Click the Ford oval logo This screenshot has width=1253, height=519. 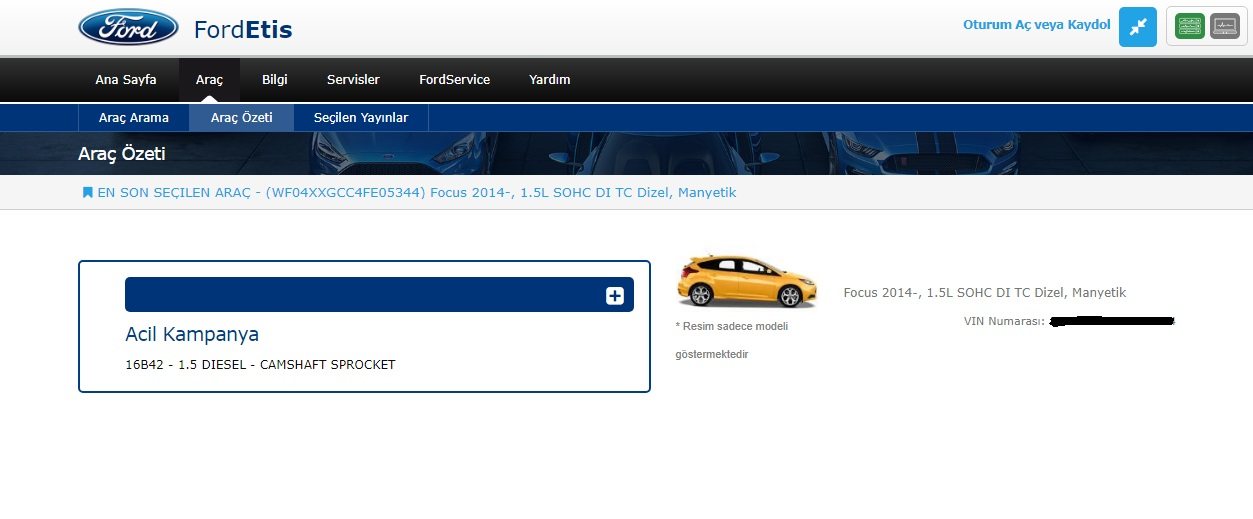(x=128, y=27)
